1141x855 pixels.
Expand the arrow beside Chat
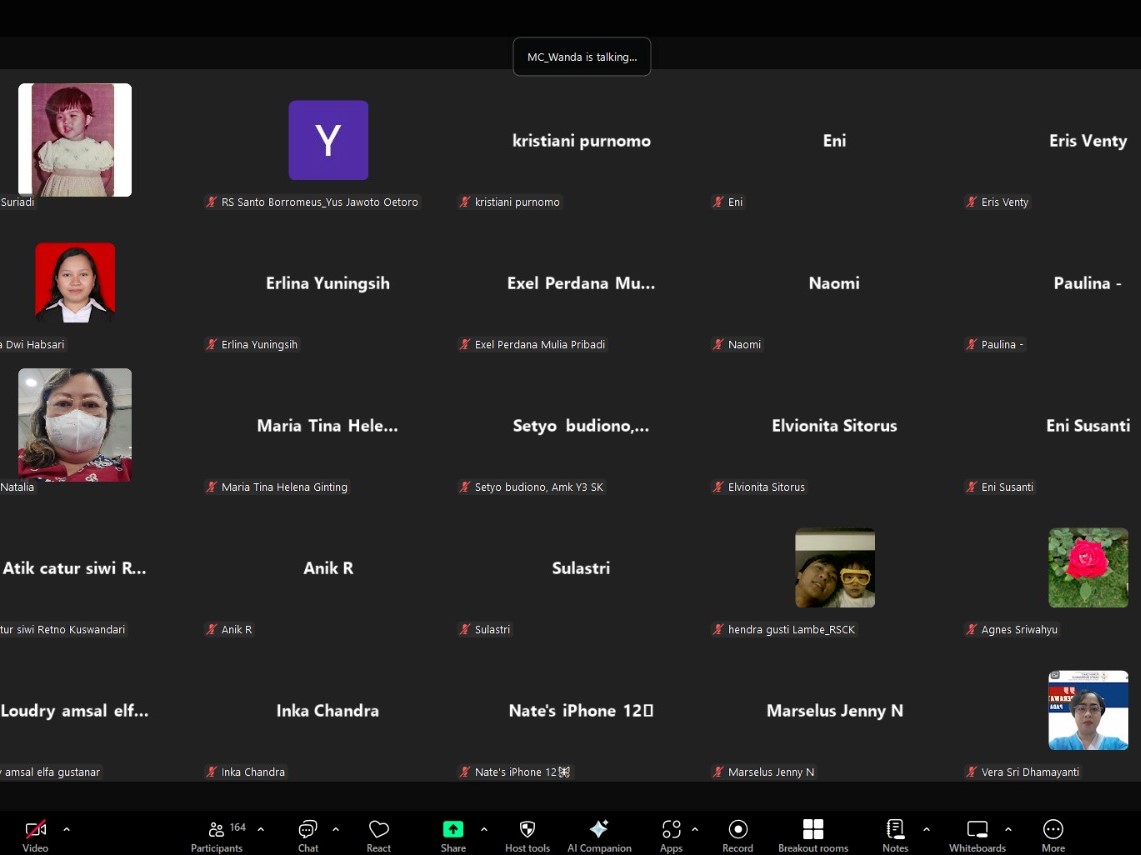coord(335,829)
